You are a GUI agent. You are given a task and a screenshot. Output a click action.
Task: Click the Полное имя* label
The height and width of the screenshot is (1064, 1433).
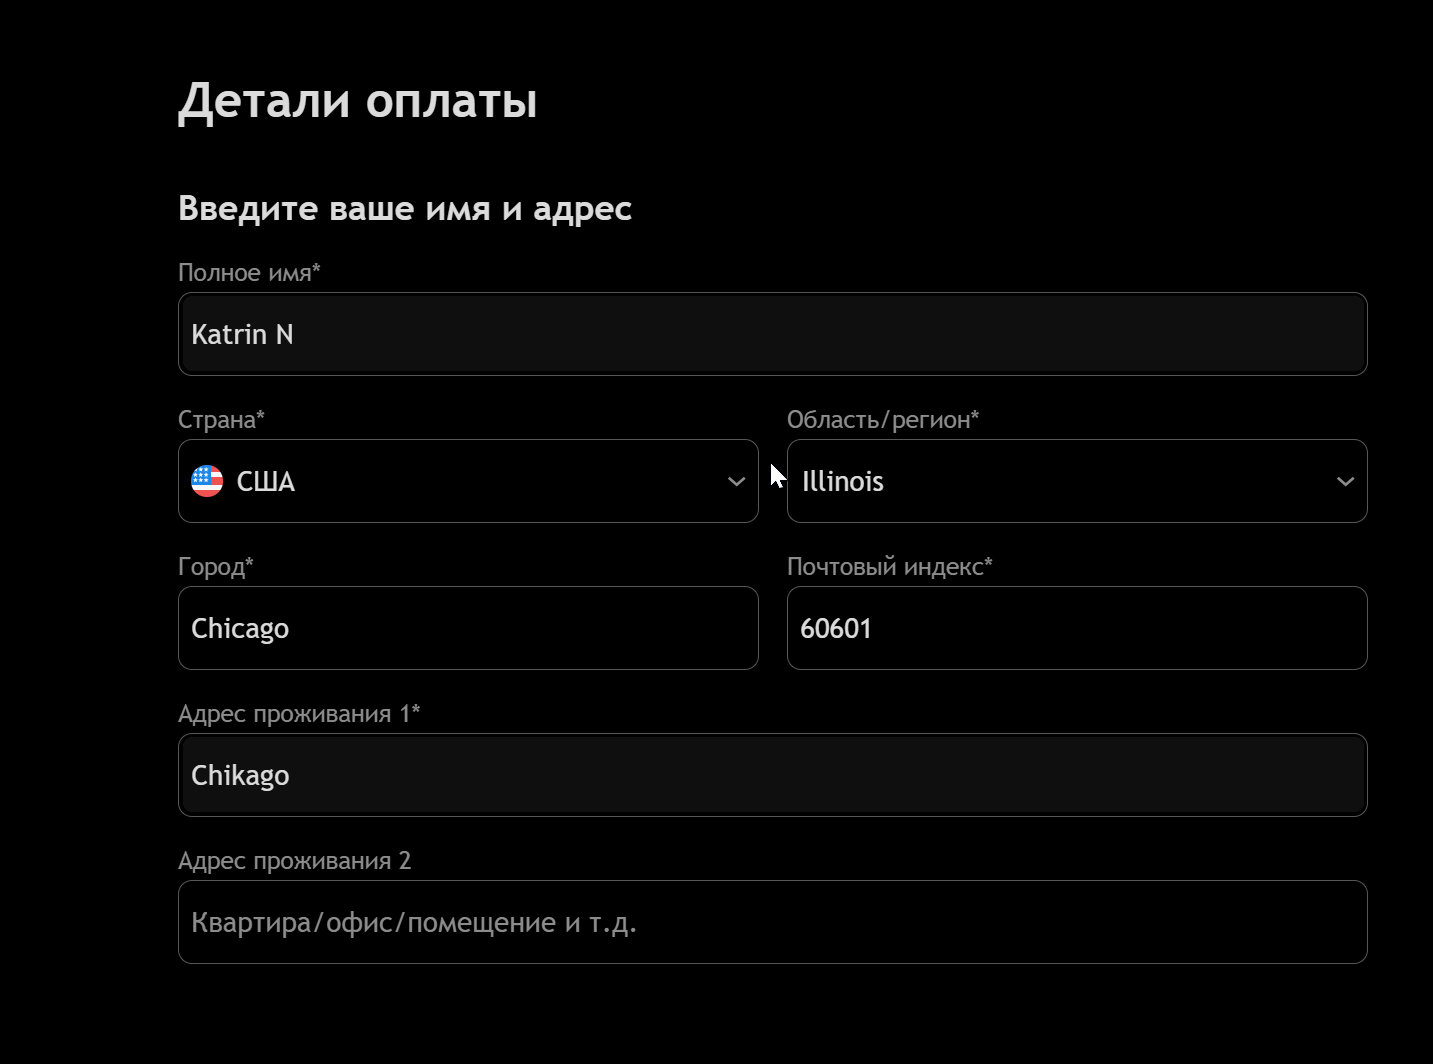(x=249, y=273)
